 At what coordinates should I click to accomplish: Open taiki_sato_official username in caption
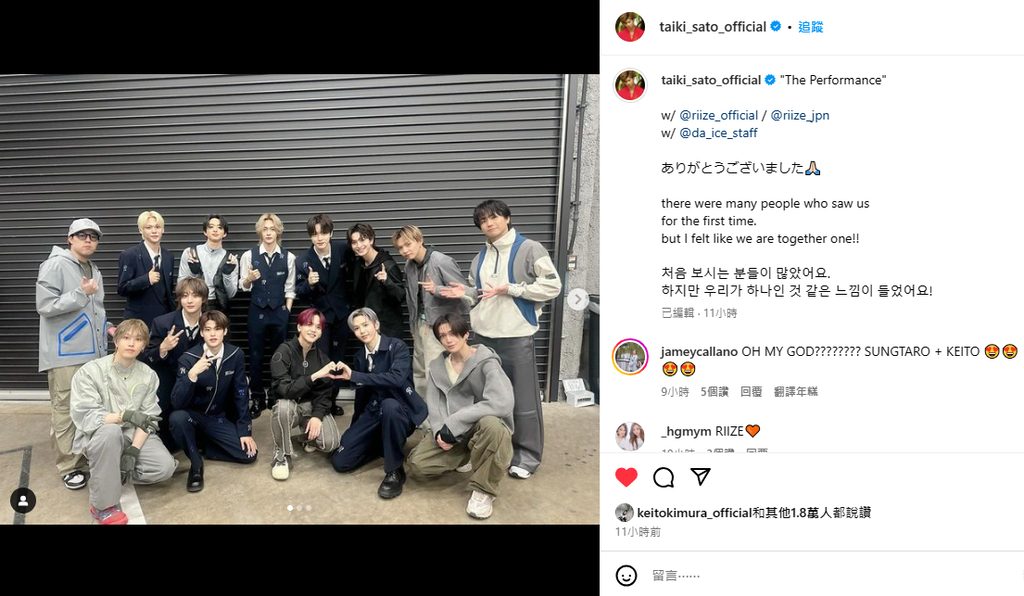pyautogui.click(x=711, y=80)
